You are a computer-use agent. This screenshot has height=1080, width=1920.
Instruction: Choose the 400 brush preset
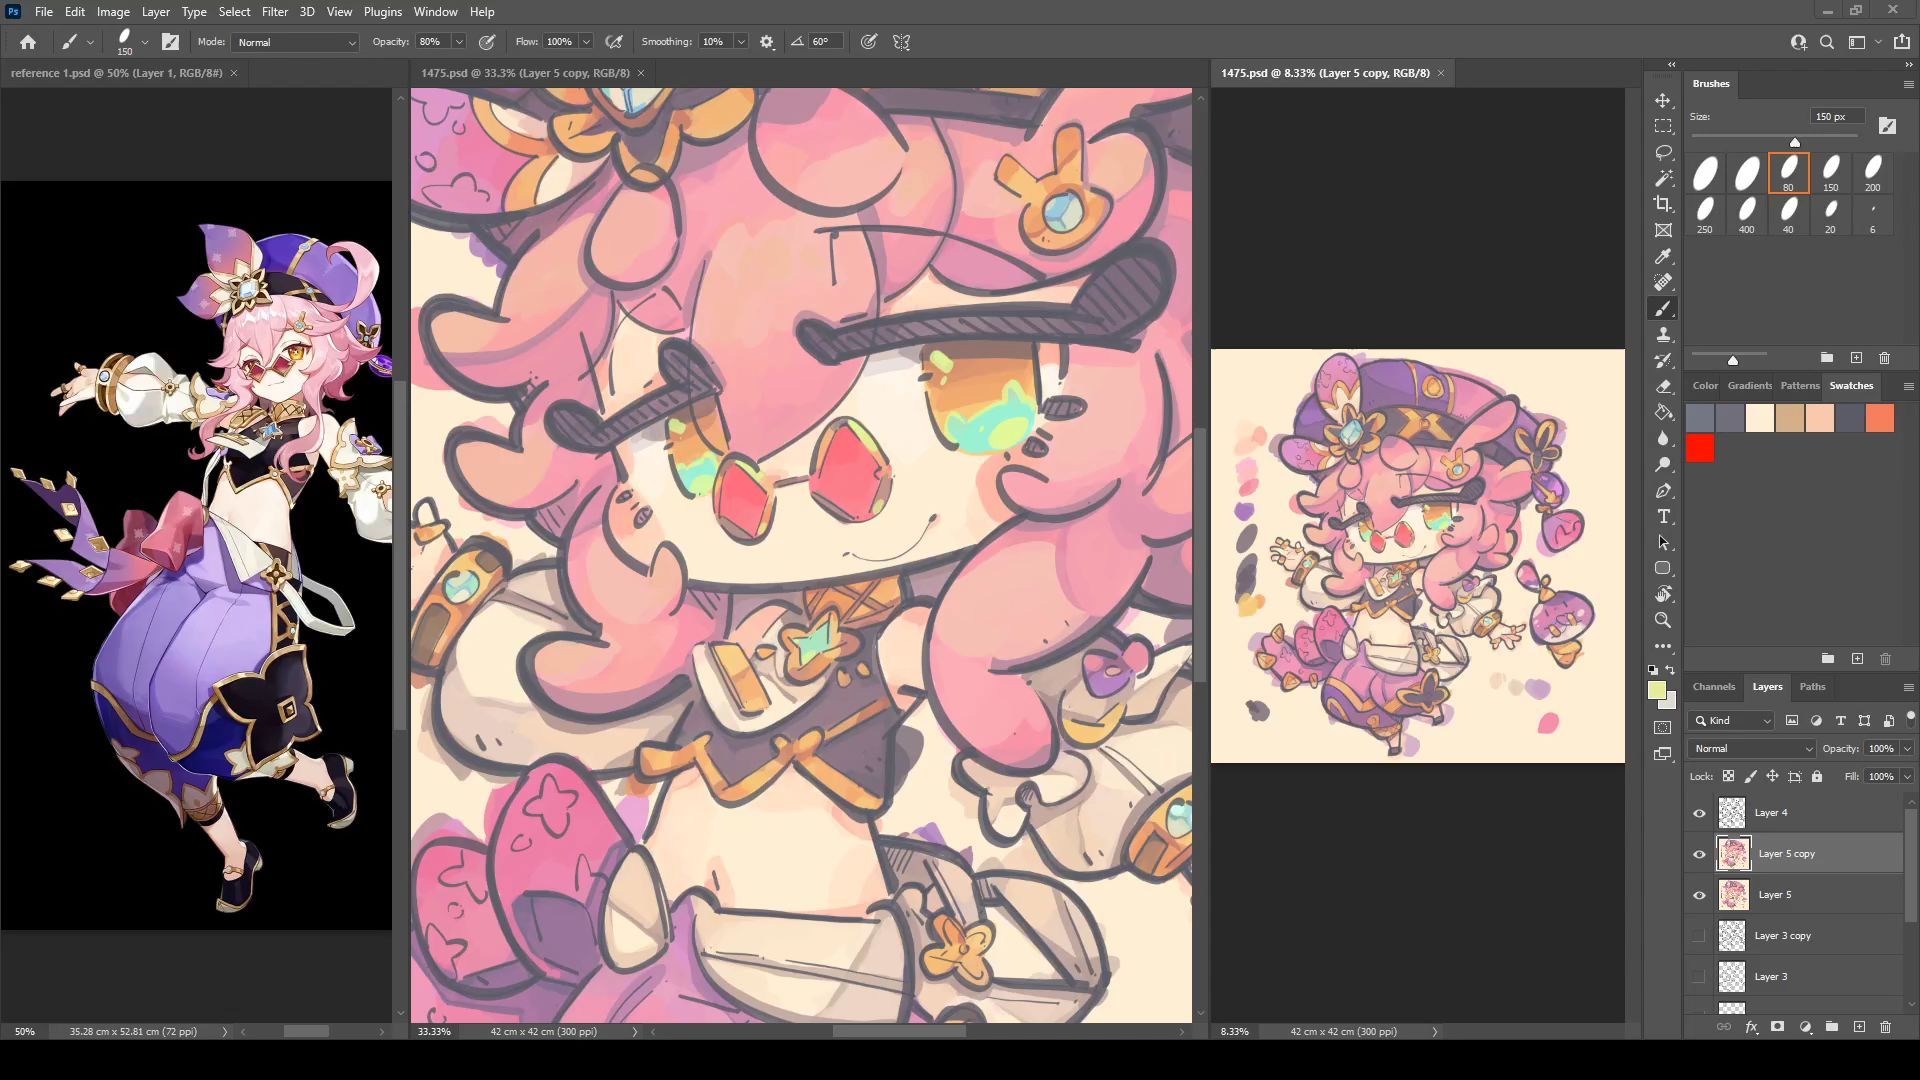point(1746,215)
